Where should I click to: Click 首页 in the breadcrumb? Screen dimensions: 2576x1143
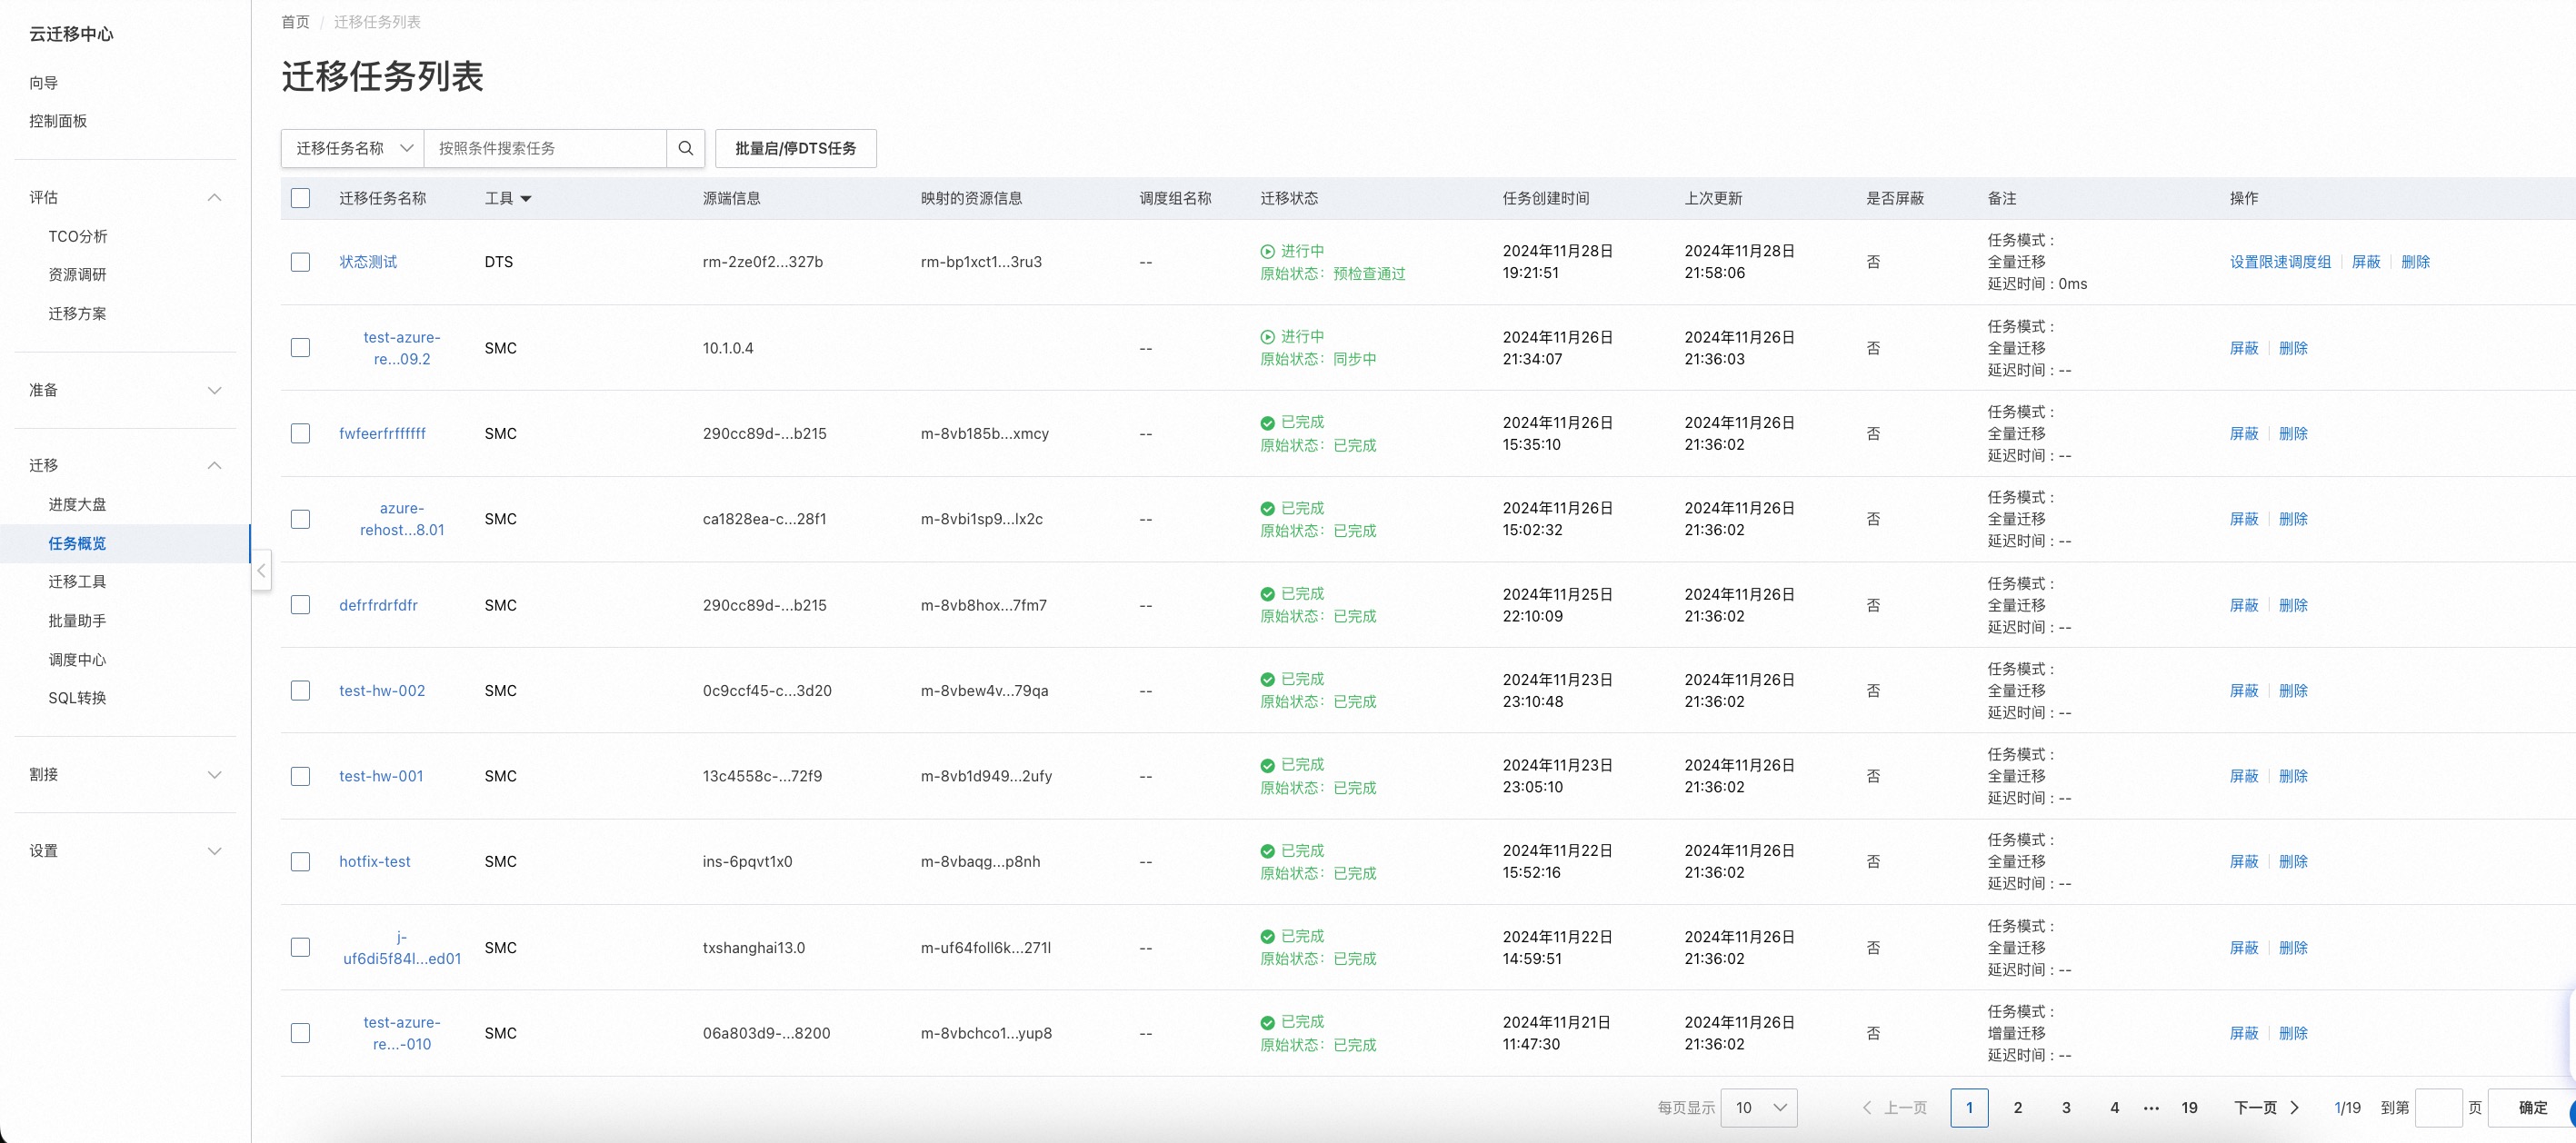click(x=295, y=22)
